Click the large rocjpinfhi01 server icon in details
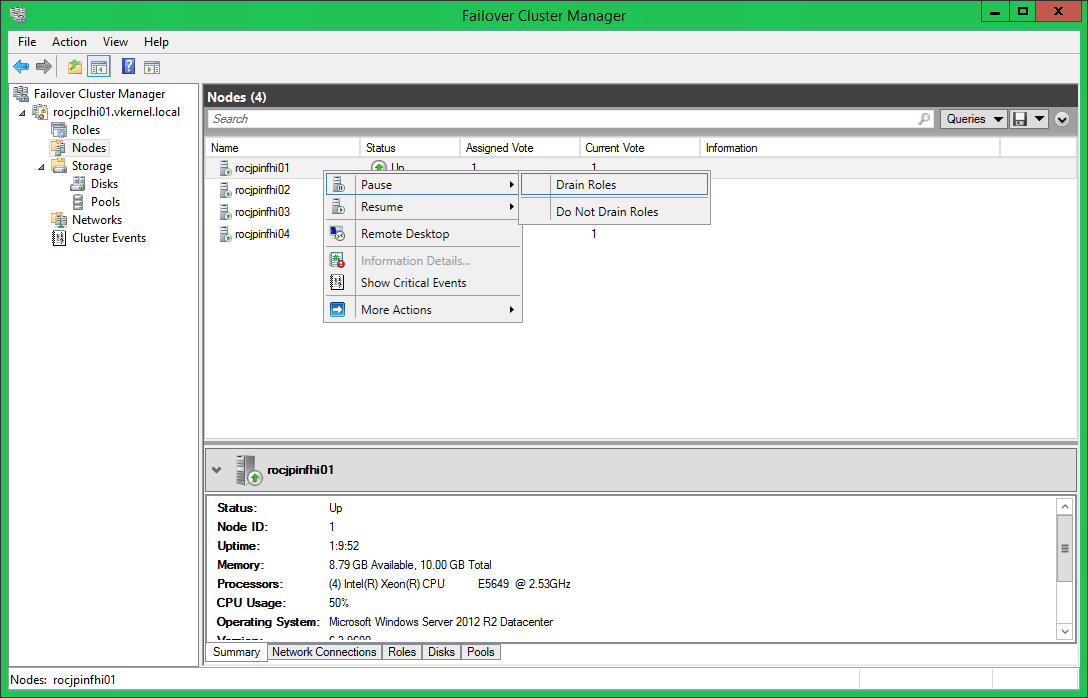Image resolution: width=1088 pixels, height=698 pixels. 248,470
